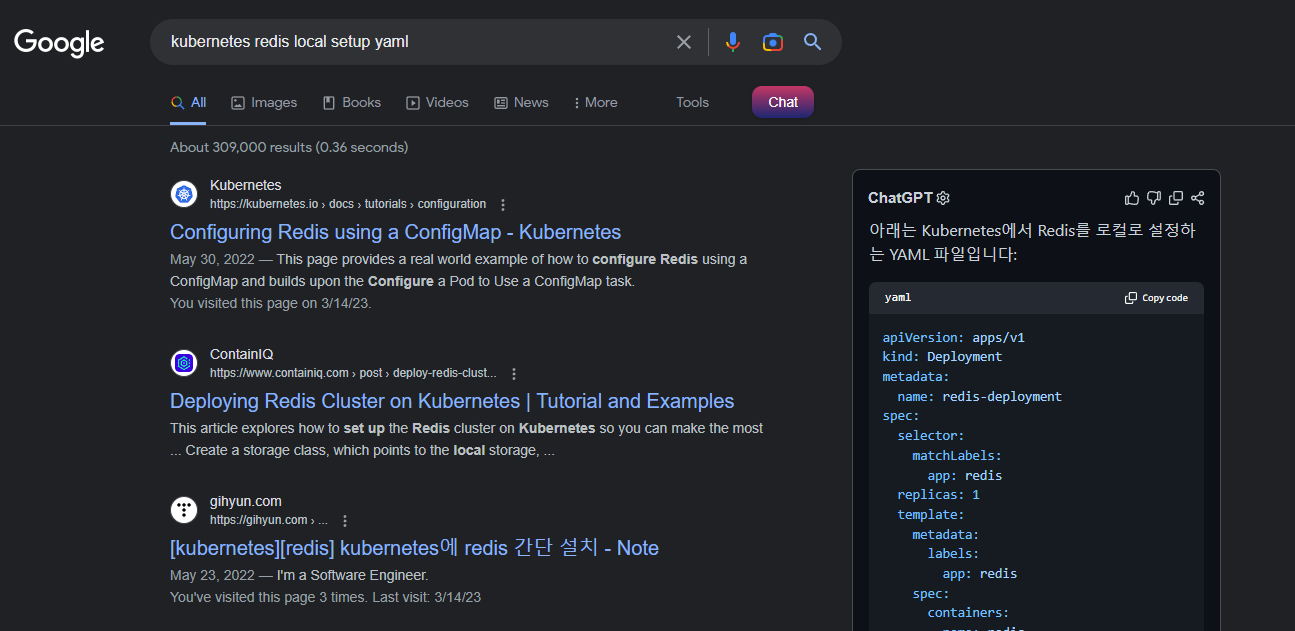This screenshot has height=631, width=1295.
Task: Click the yaml language label in code header
Action: tap(898, 298)
